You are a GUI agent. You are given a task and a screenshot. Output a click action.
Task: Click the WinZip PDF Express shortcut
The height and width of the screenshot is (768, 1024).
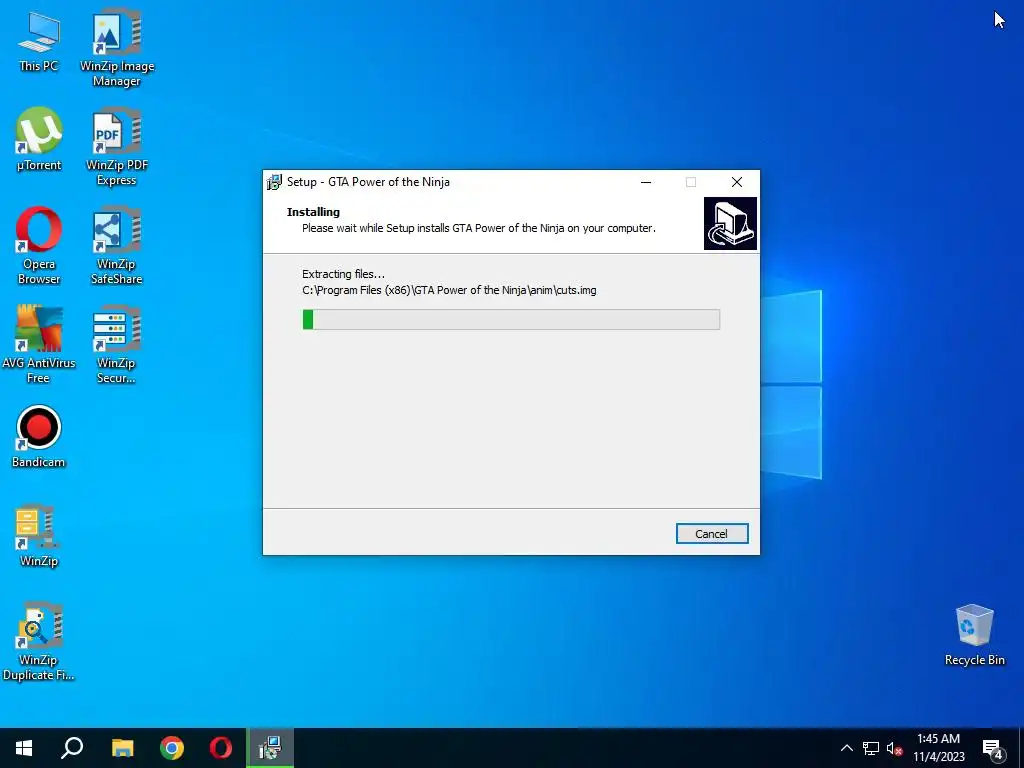pyautogui.click(x=117, y=148)
